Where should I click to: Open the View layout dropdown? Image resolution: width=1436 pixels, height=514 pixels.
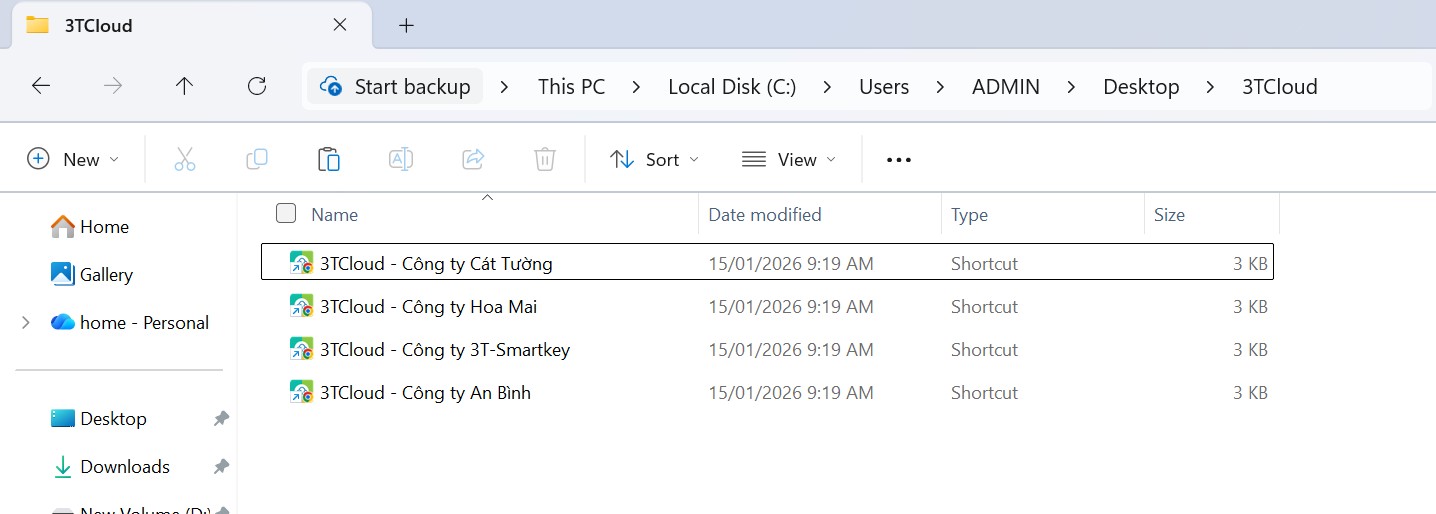pyautogui.click(x=789, y=159)
